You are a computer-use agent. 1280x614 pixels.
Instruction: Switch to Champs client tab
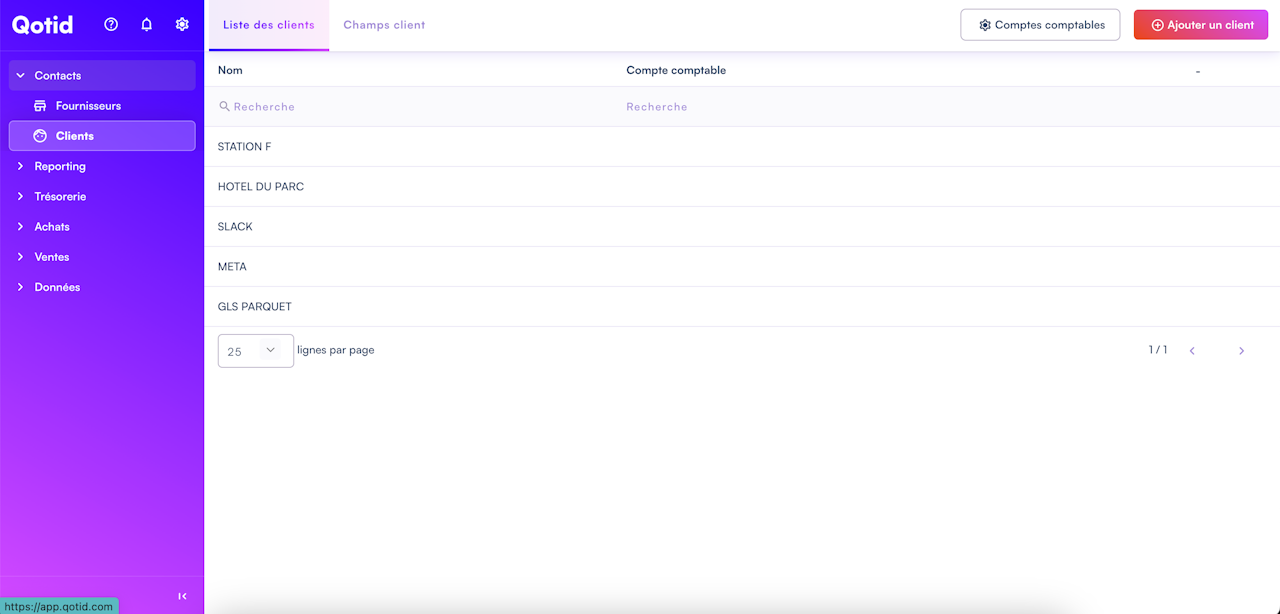click(384, 25)
